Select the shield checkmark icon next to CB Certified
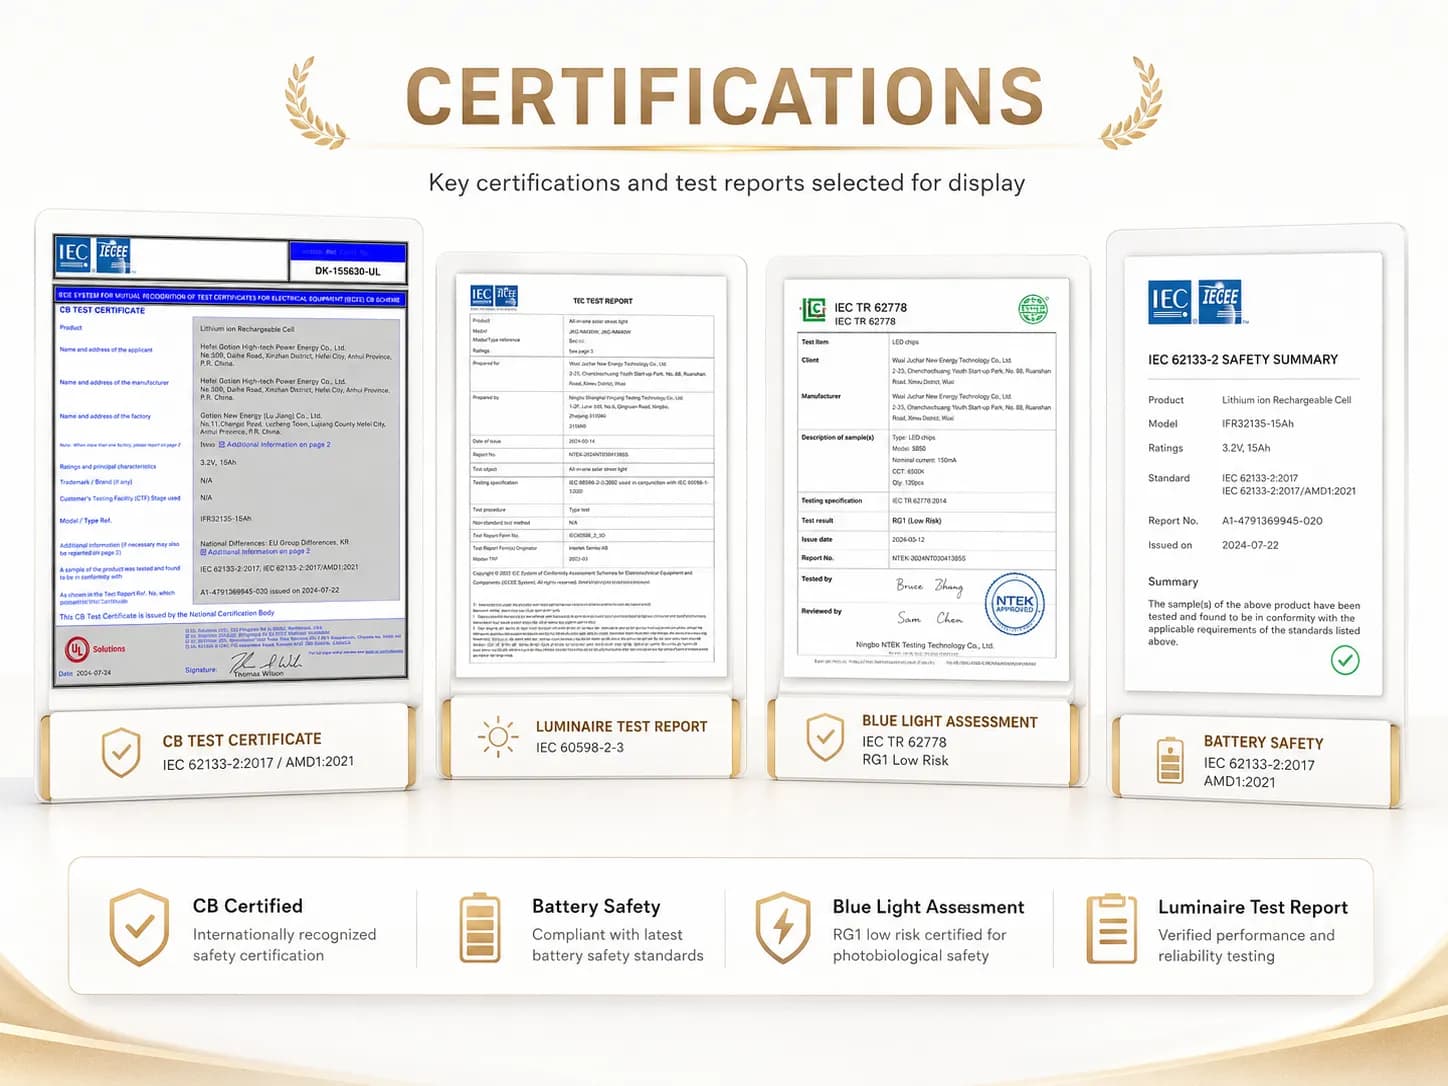 (x=139, y=927)
